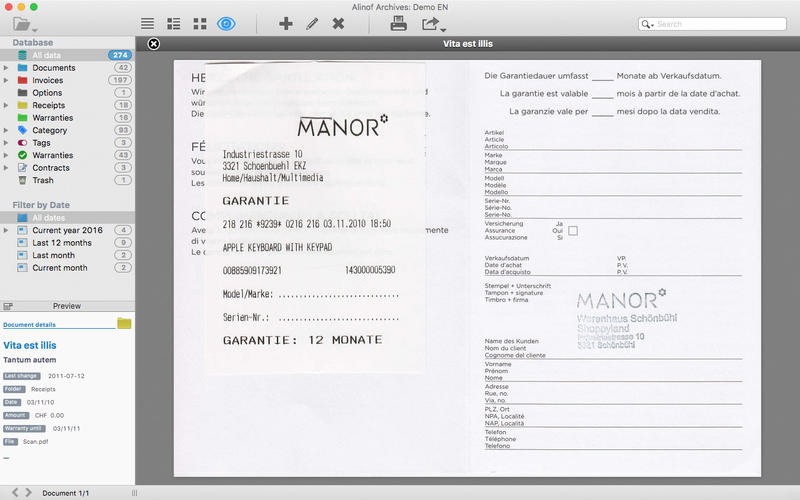Open the search magnifier options

coord(647,24)
